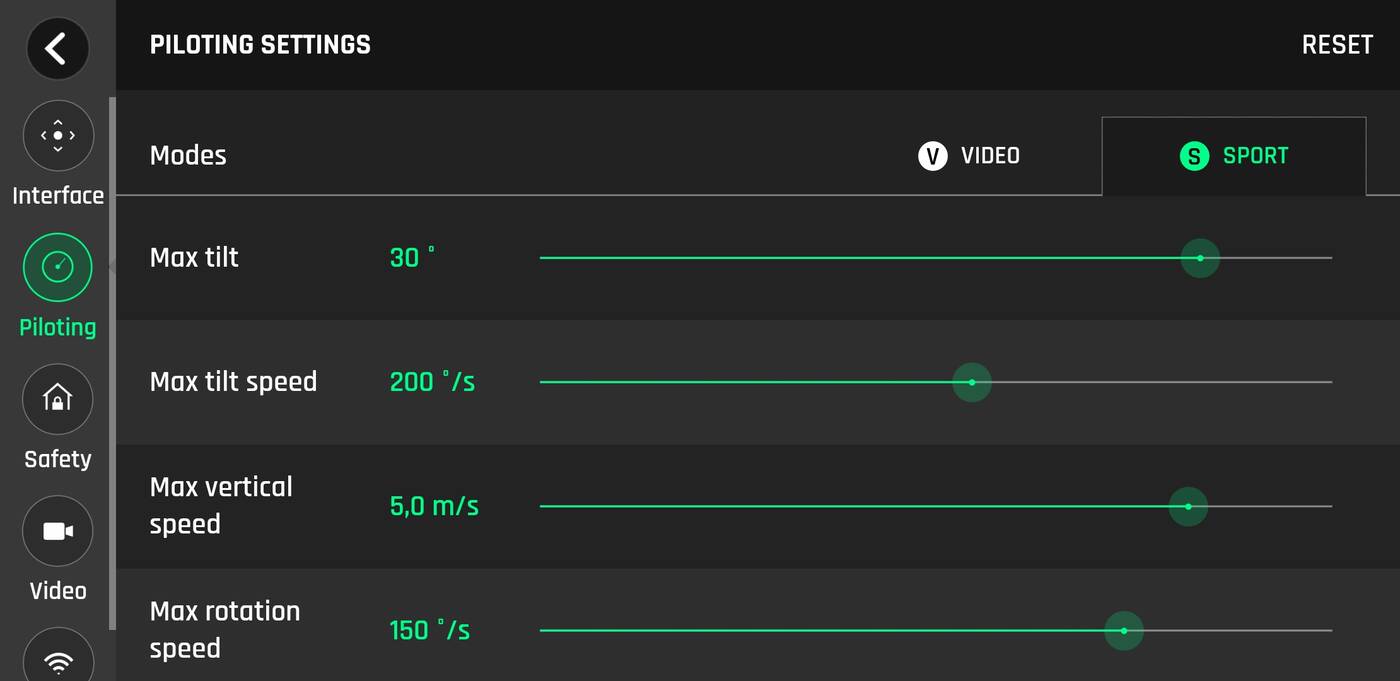Click the Max rotation speed slider handle
The width and height of the screenshot is (1400, 681).
1124,631
